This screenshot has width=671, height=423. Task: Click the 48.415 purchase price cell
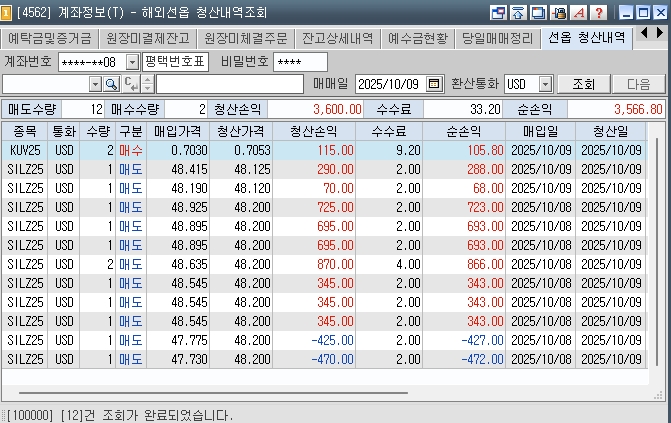pyautogui.click(x=178, y=170)
